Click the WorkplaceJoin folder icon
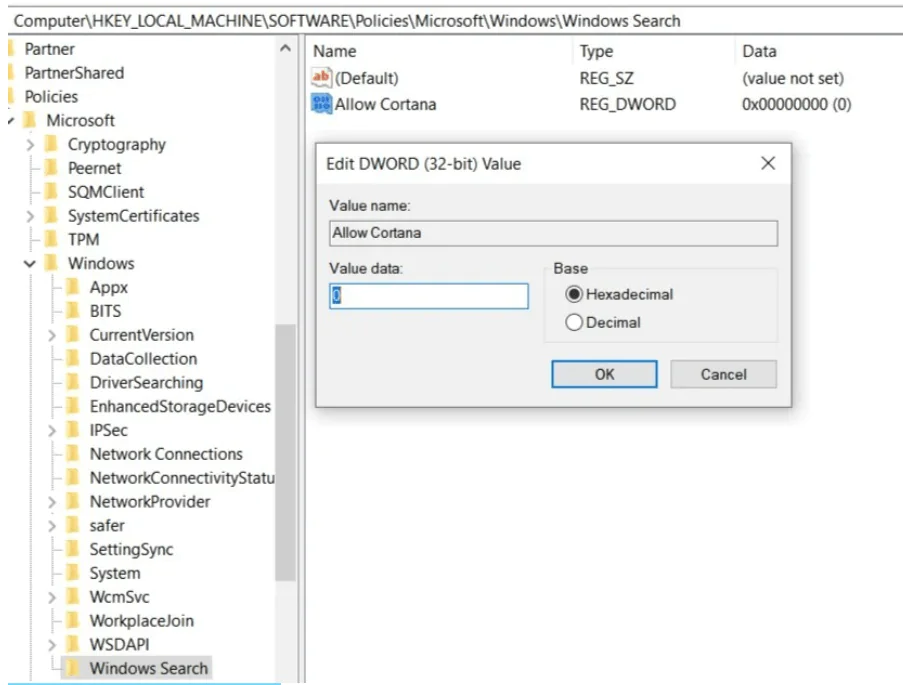This screenshot has width=903, height=685. pyautogui.click(x=73, y=620)
